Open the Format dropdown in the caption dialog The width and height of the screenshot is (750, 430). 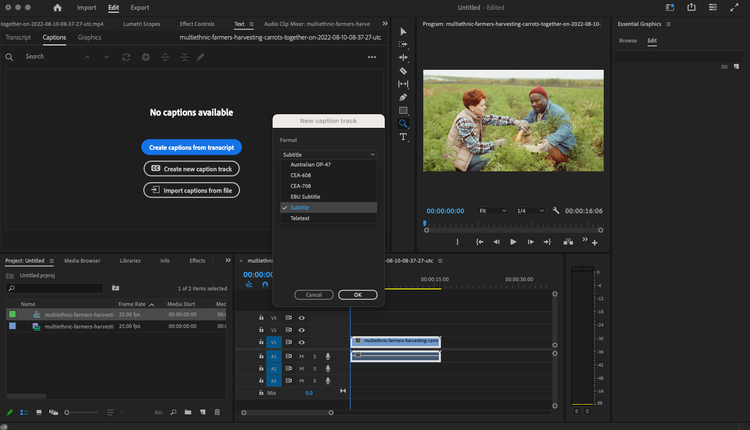pos(328,155)
